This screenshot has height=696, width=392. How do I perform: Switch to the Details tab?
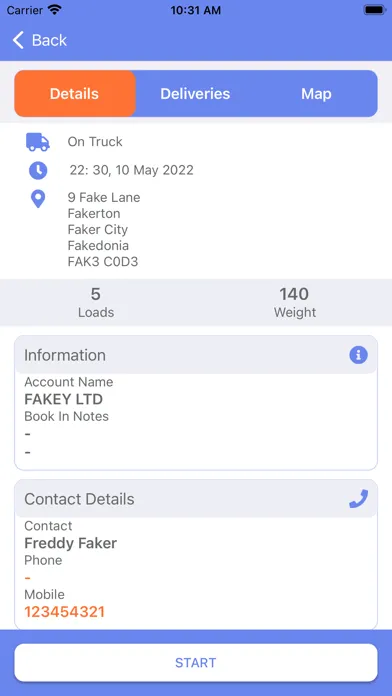point(75,94)
